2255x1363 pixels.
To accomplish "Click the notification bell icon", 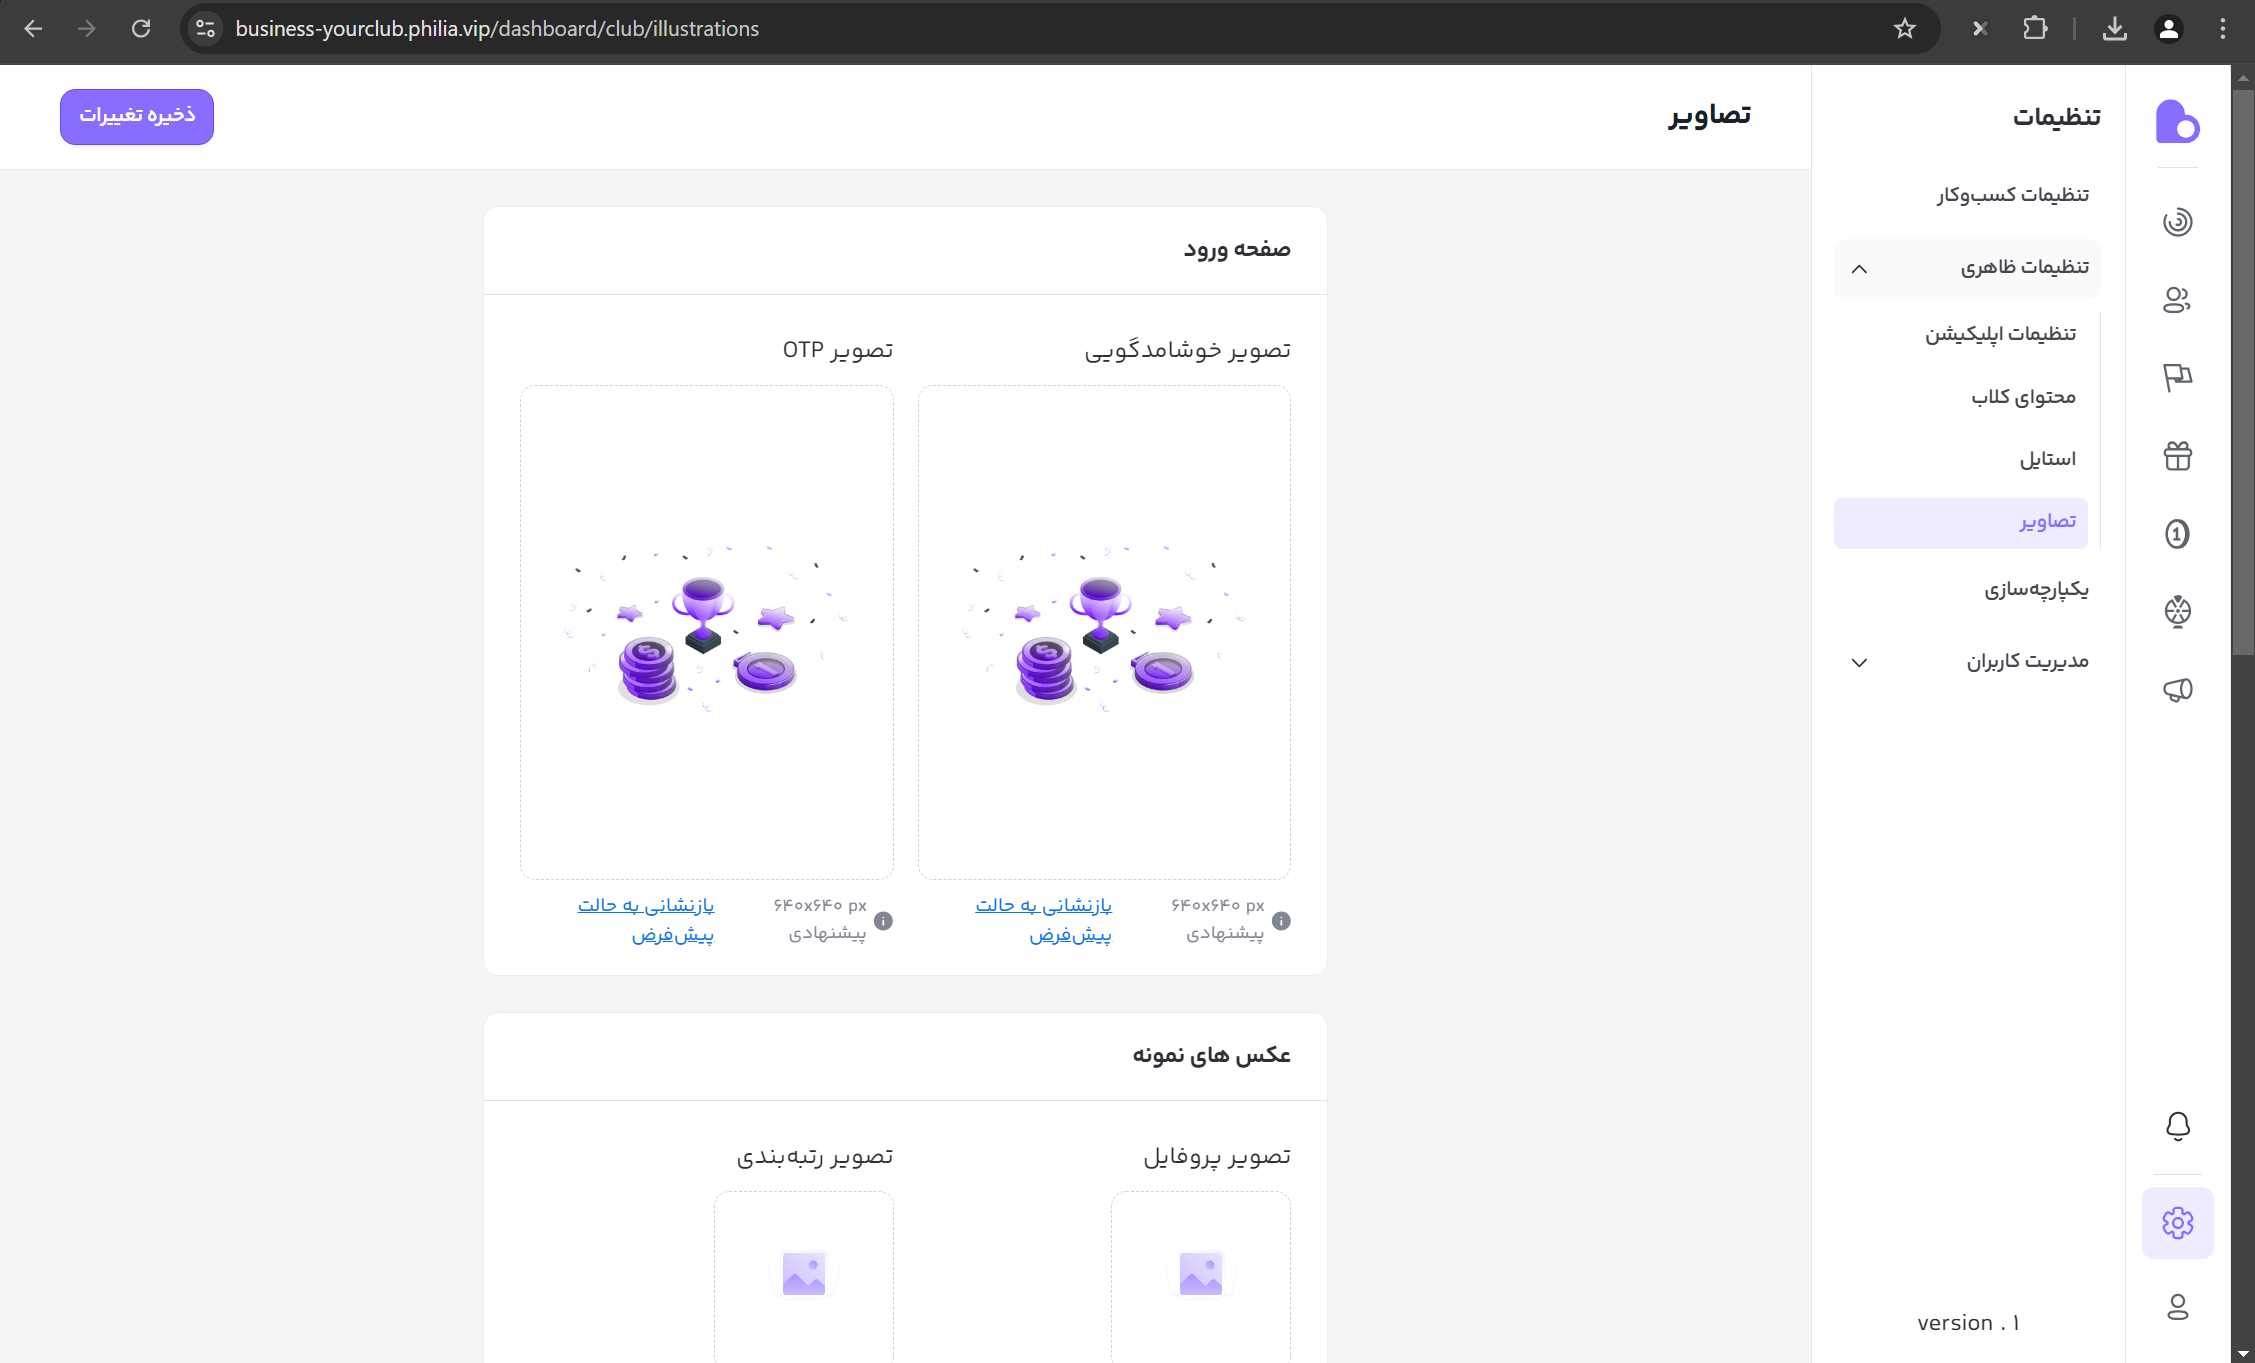I will click(2177, 1126).
